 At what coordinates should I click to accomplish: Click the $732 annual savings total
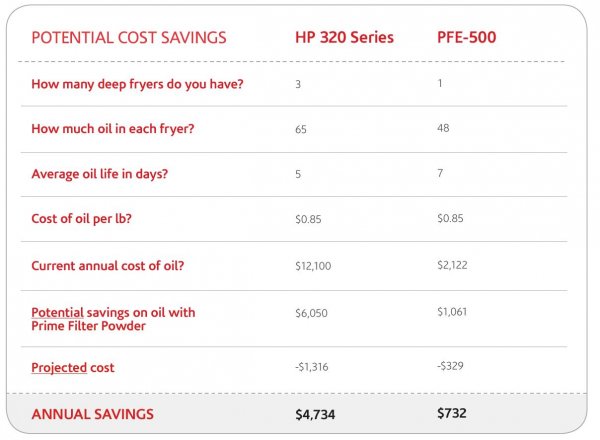453,411
